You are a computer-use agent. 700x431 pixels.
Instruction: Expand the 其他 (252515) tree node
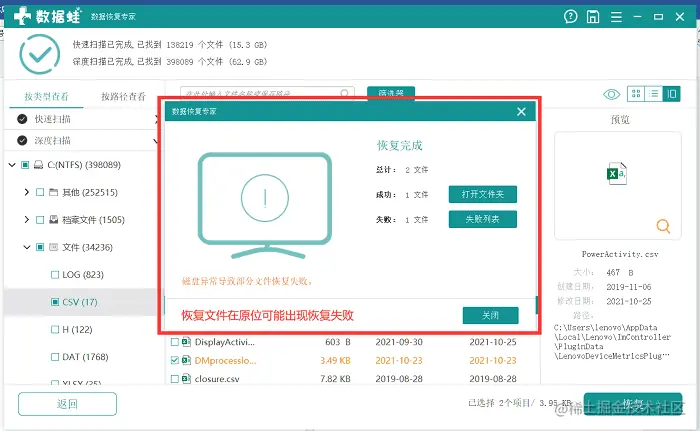pyautogui.click(x=27, y=192)
